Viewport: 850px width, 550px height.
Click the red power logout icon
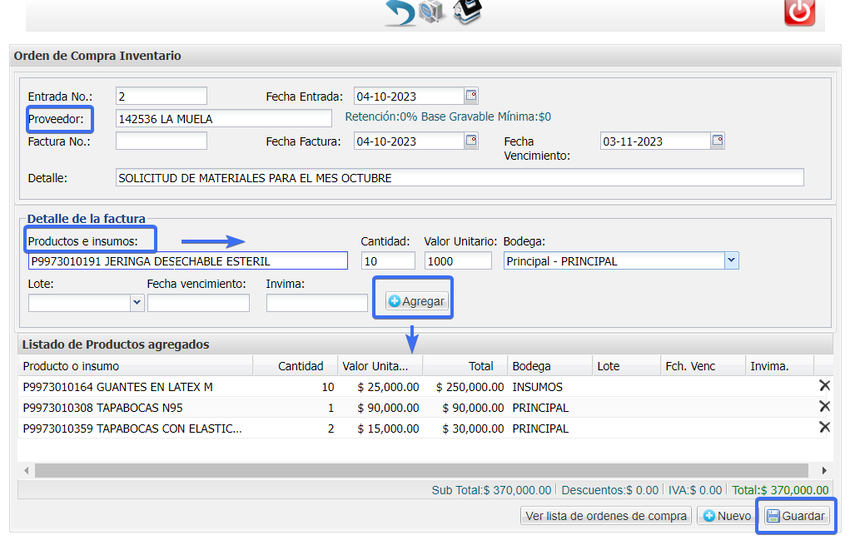click(799, 12)
